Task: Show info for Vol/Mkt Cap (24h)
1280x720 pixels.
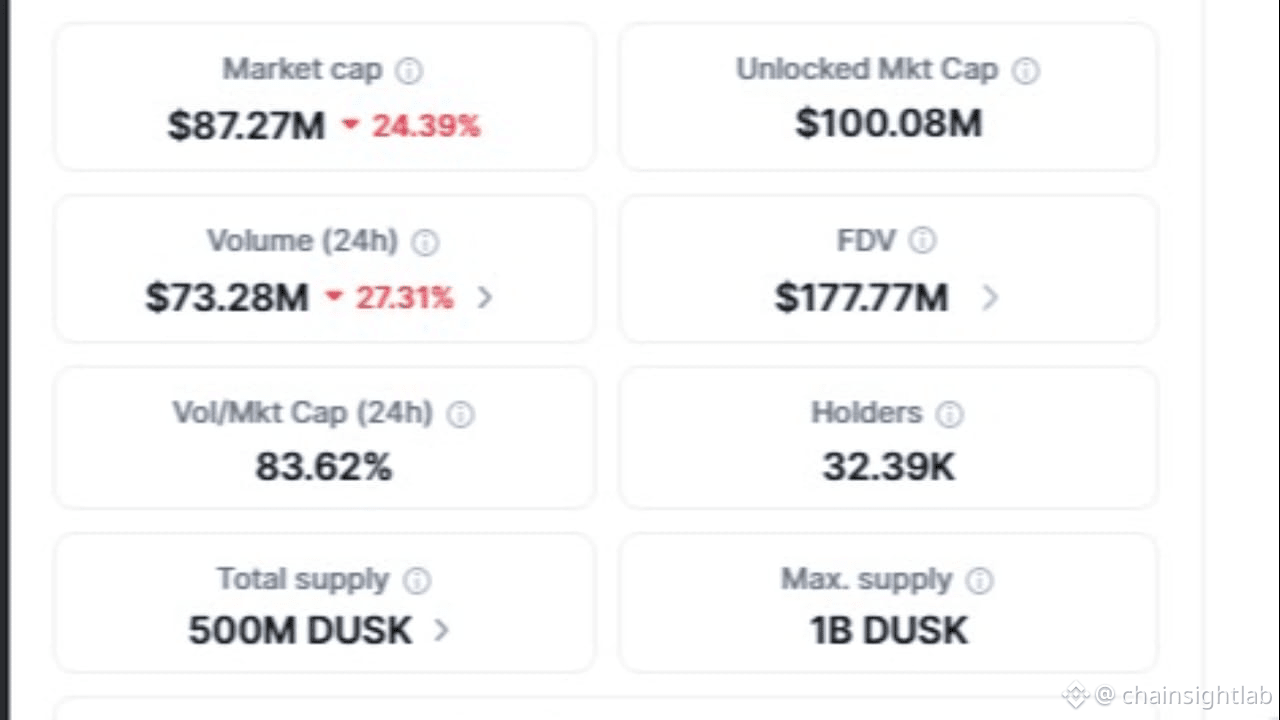Action: click(460, 415)
